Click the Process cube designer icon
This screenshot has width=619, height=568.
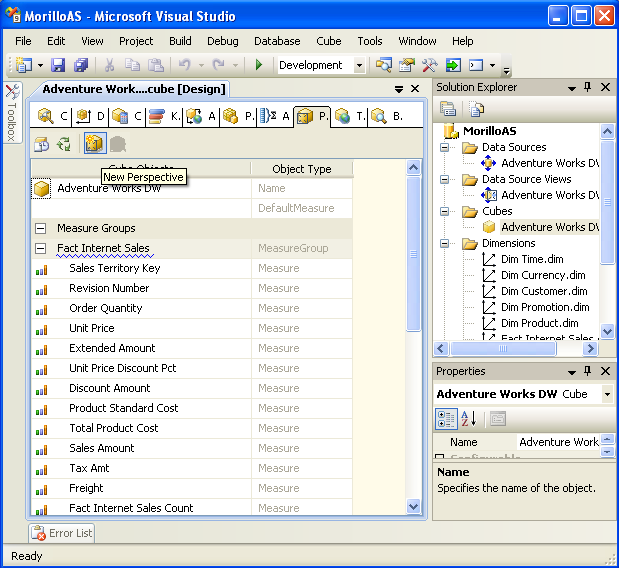point(41,144)
